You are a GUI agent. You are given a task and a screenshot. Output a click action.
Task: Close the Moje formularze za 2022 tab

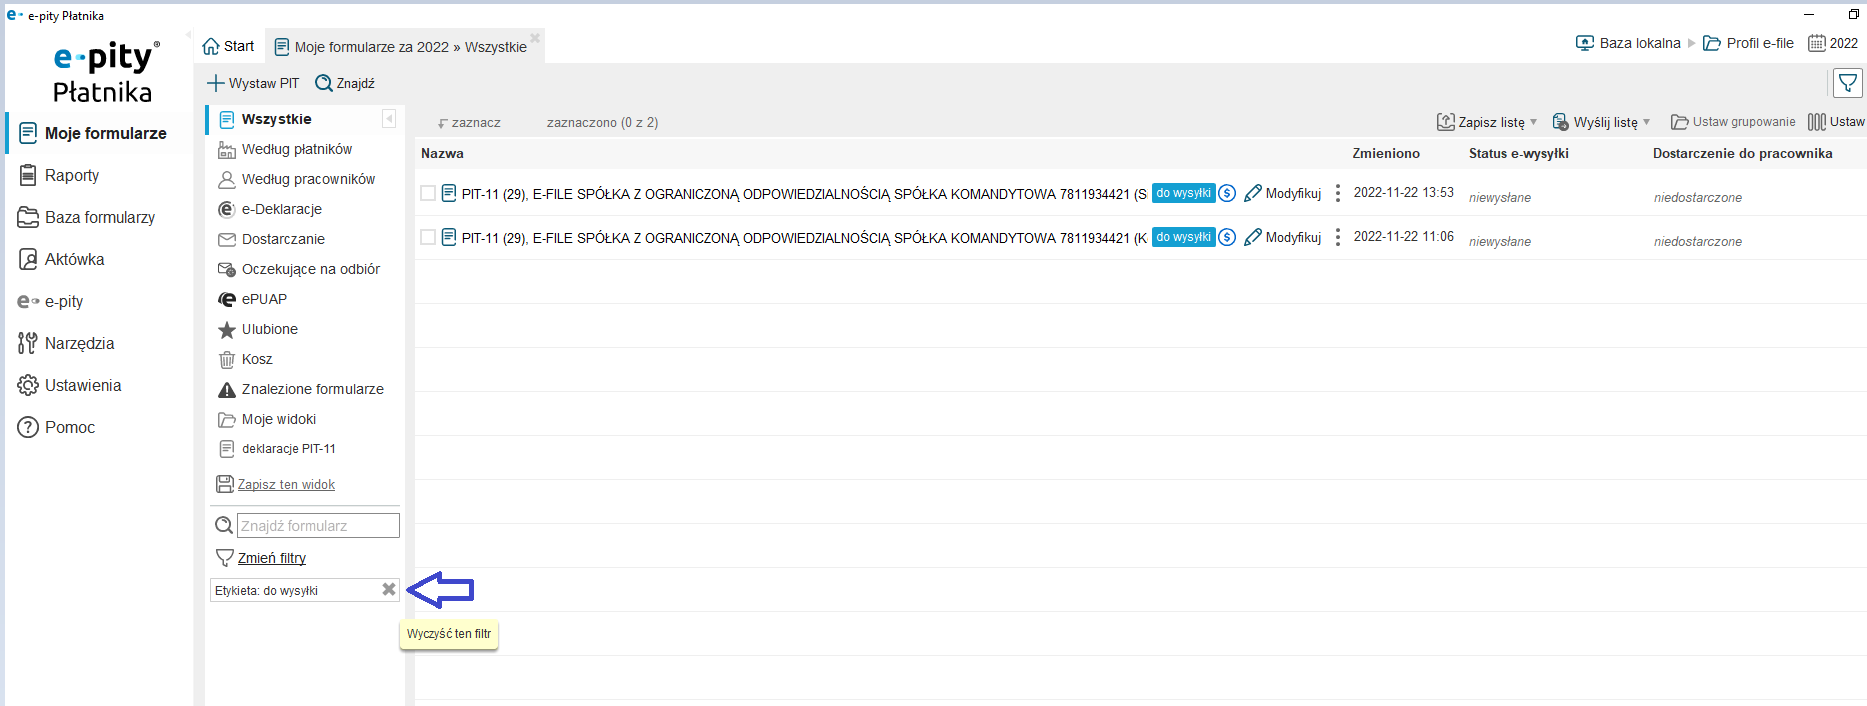tap(535, 38)
